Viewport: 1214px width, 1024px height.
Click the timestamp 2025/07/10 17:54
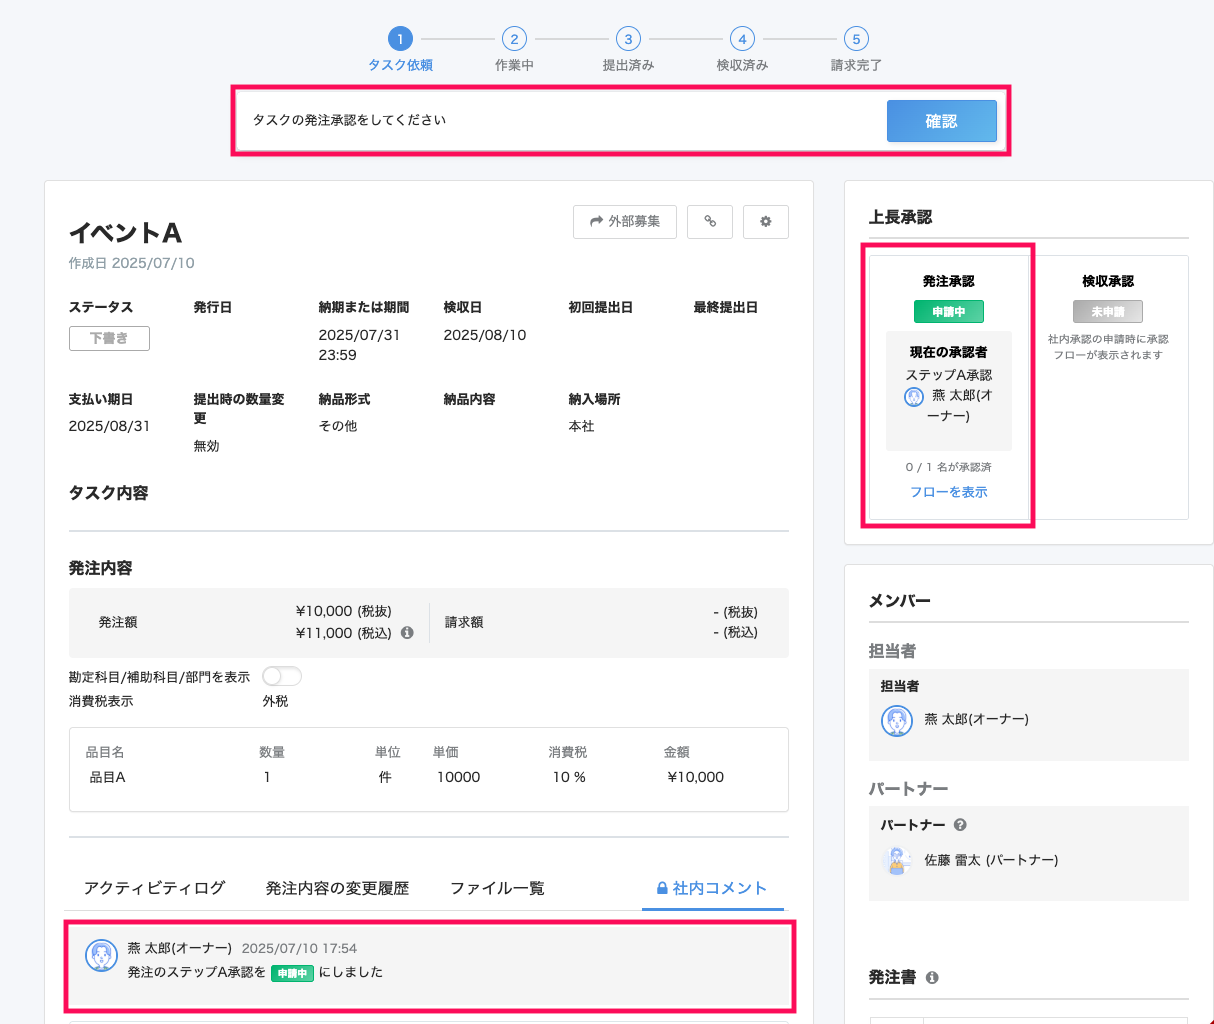point(299,948)
